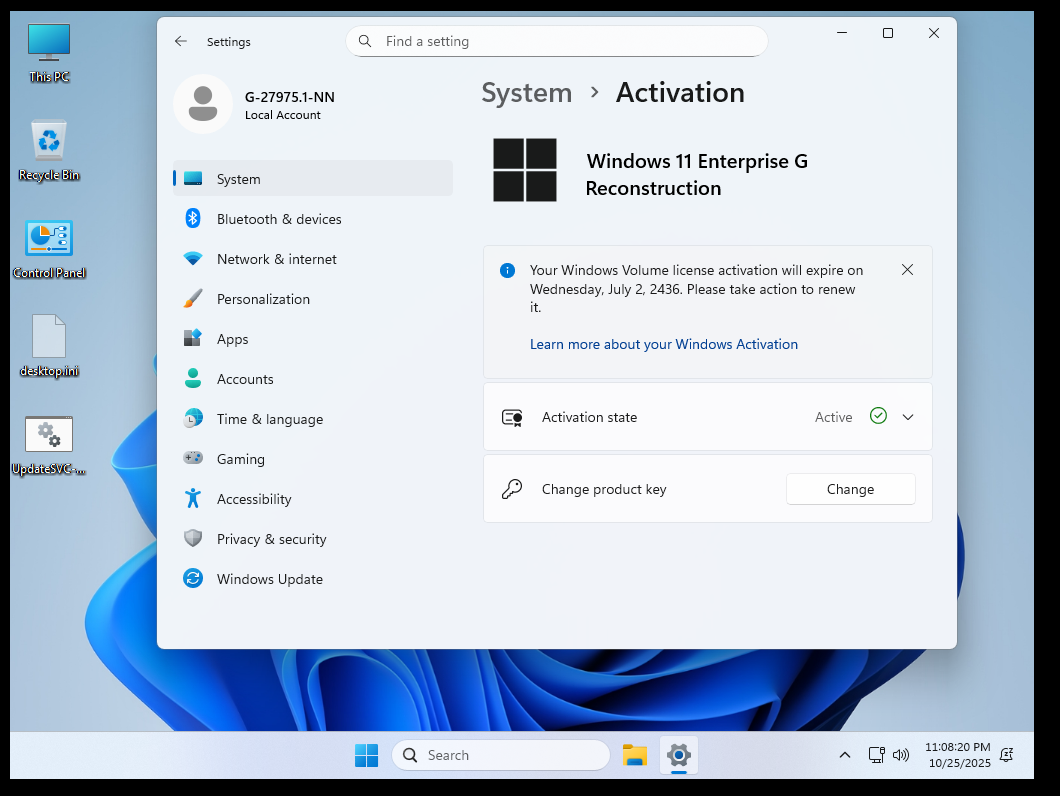Open Accessibility settings
Viewport: 1060px width, 796px height.
313,498
